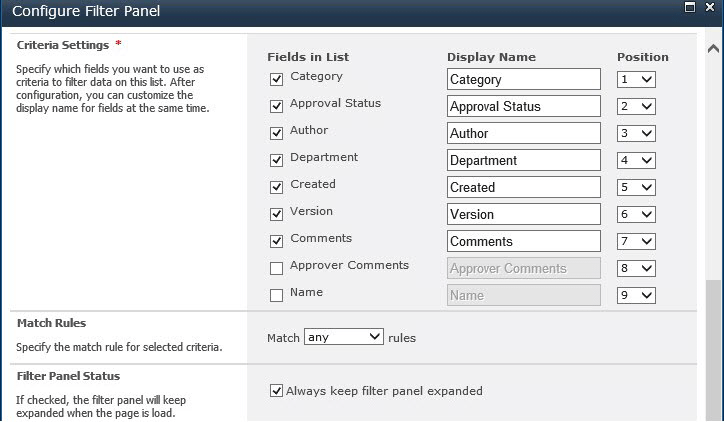Viewport: 724px width, 422px height.
Task: Enable the Approver Comments checkbox
Action: click(276, 268)
